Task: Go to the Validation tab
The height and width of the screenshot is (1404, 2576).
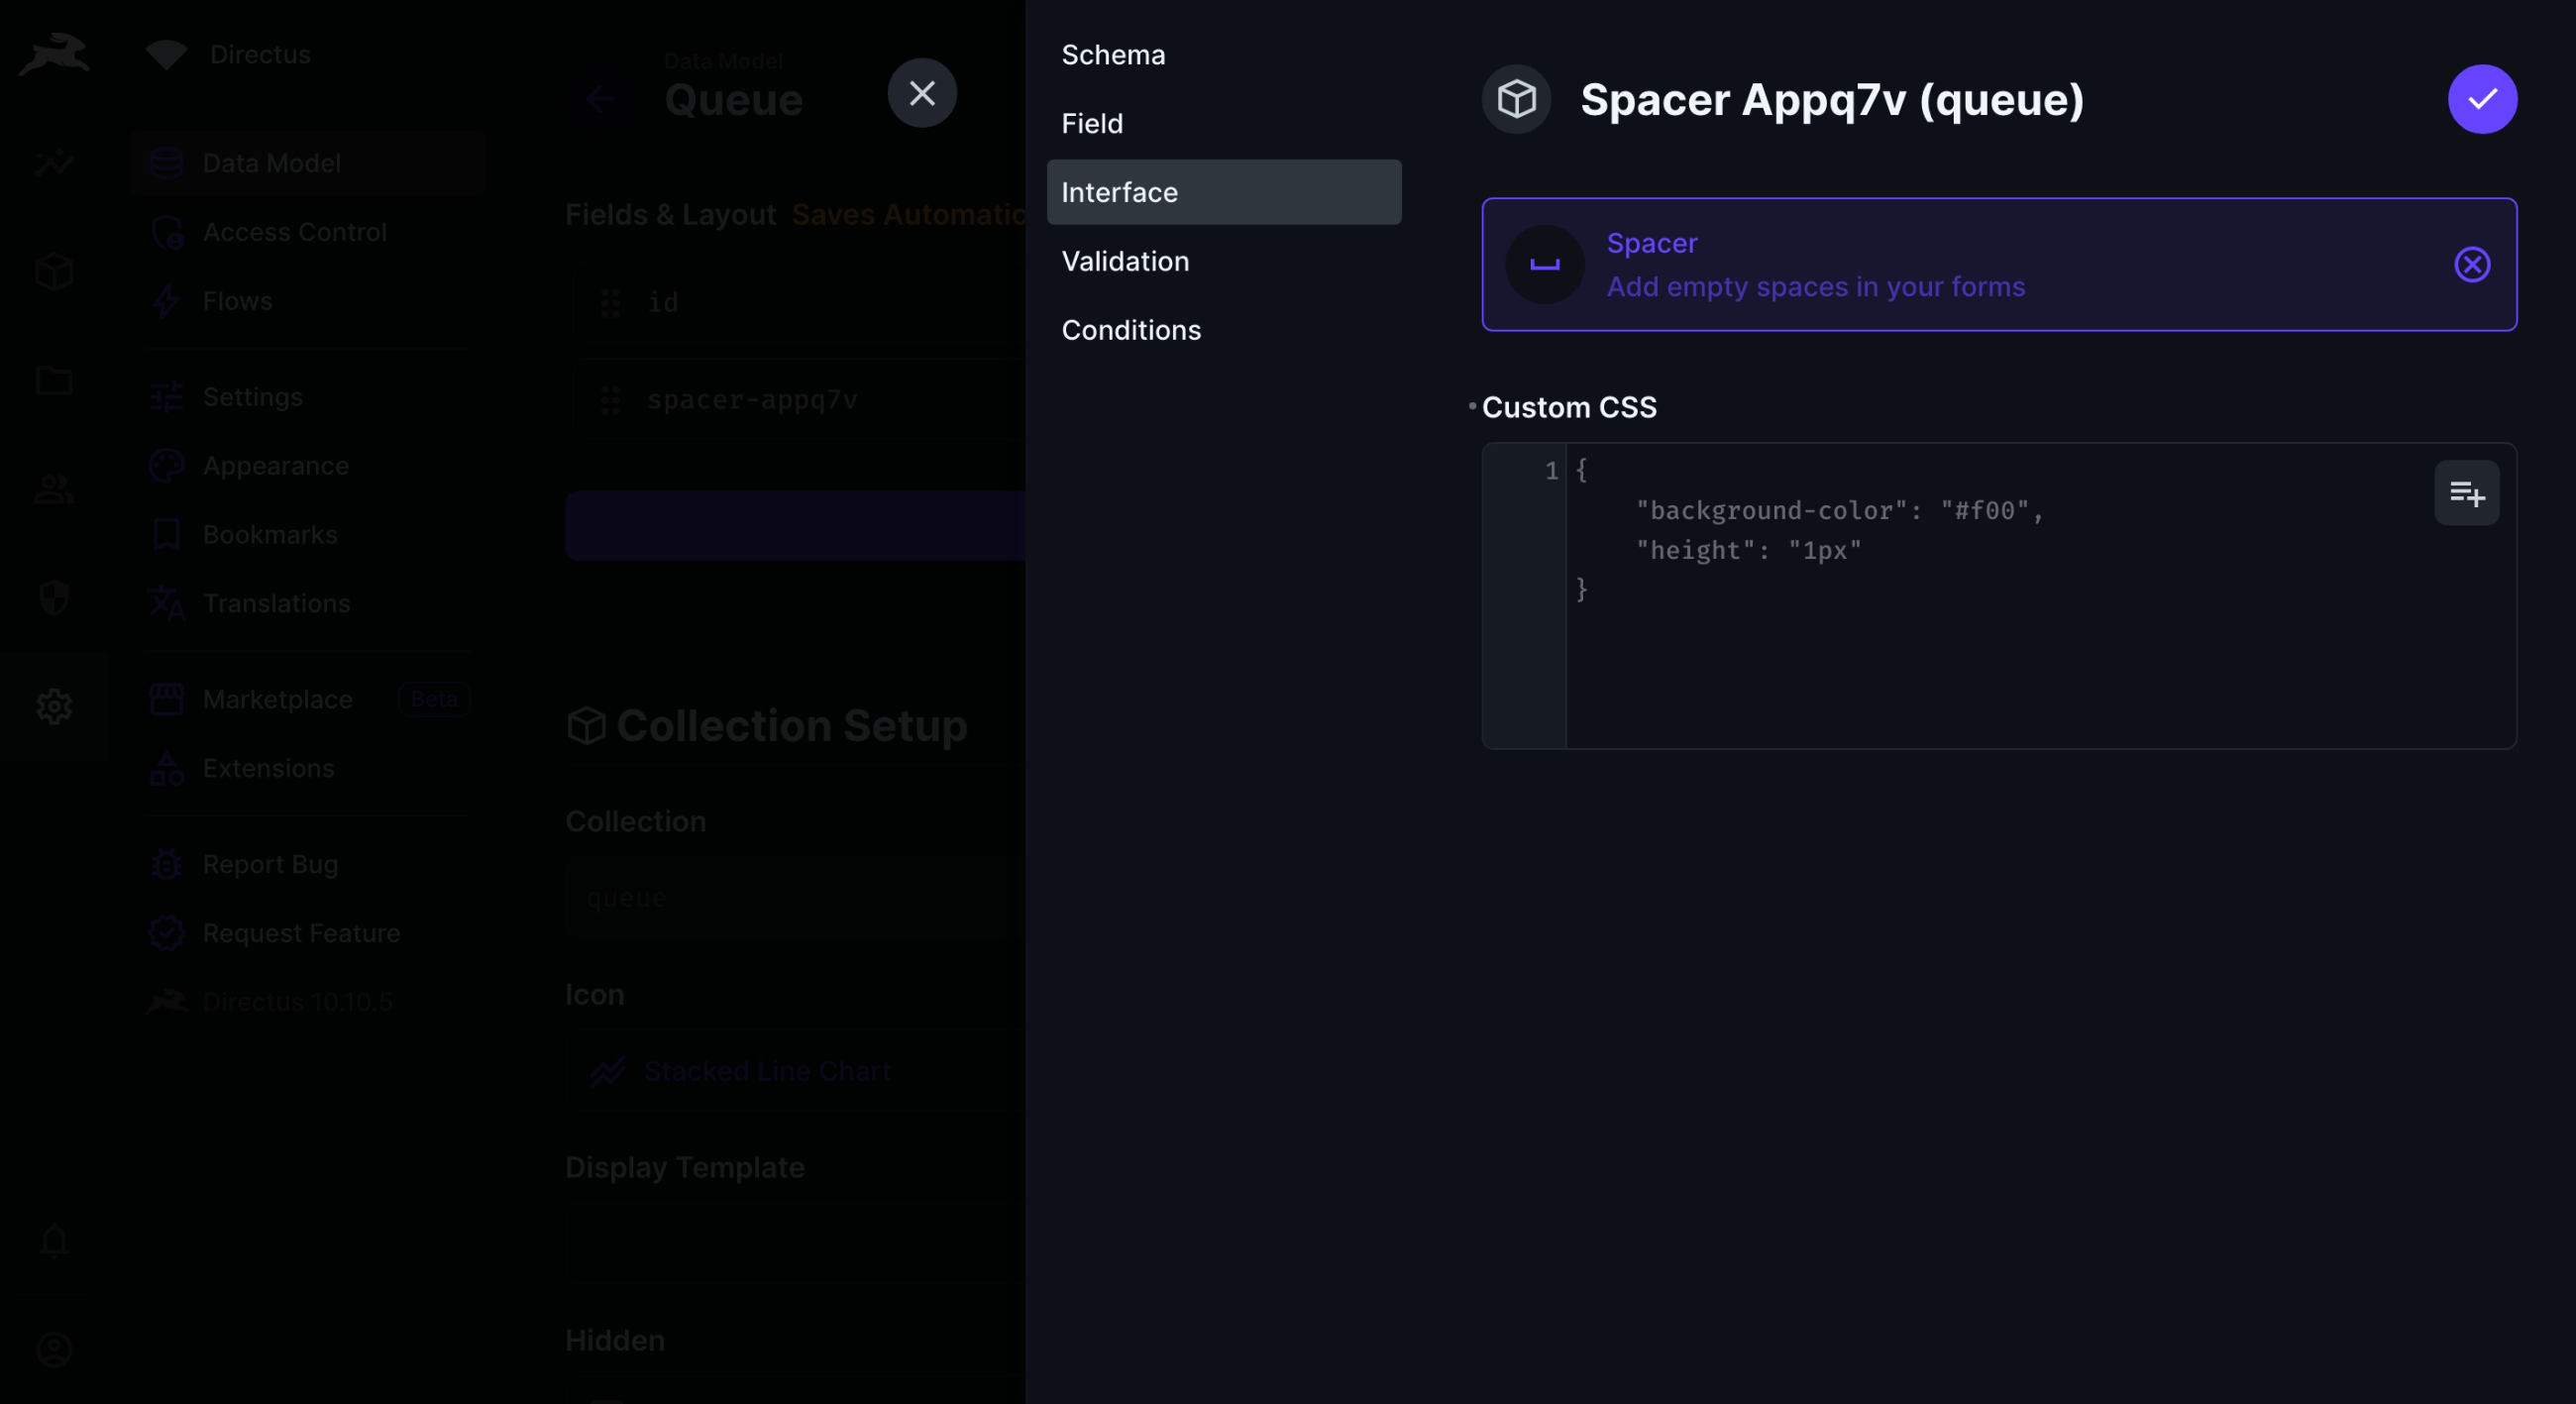Action: pos(1125,261)
